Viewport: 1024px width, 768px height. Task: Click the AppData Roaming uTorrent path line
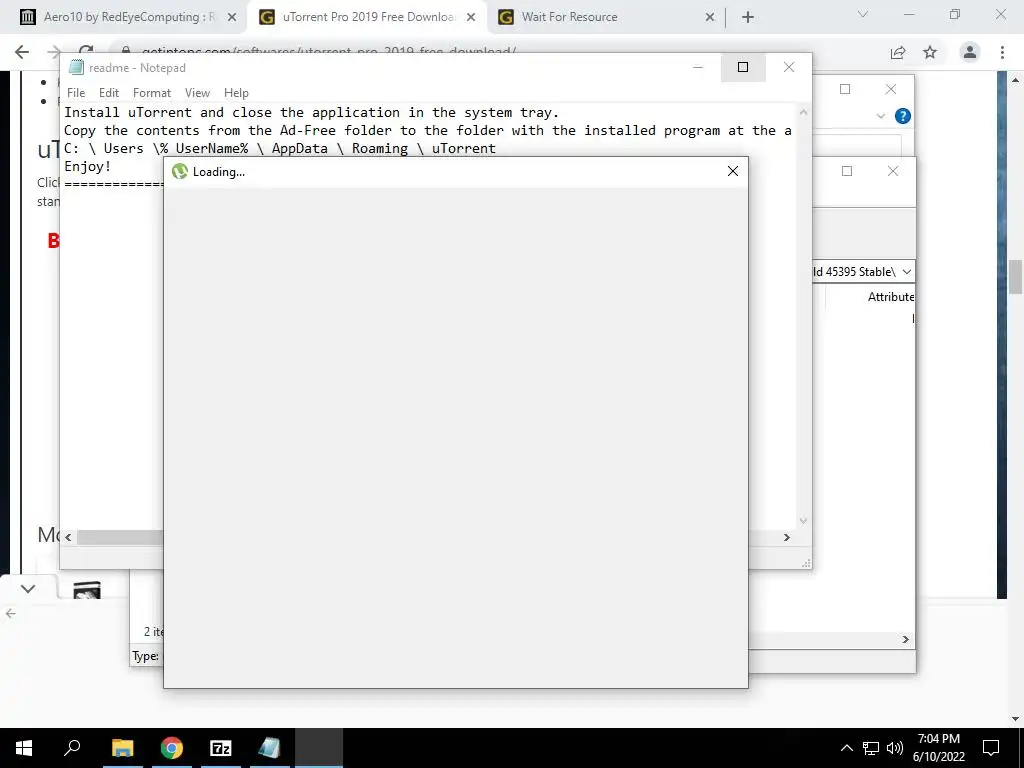[280, 148]
